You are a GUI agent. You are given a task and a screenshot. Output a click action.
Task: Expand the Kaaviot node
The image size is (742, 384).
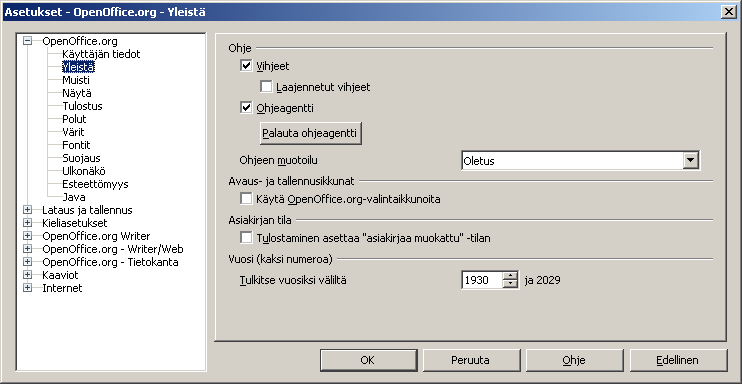coord(27,275)
